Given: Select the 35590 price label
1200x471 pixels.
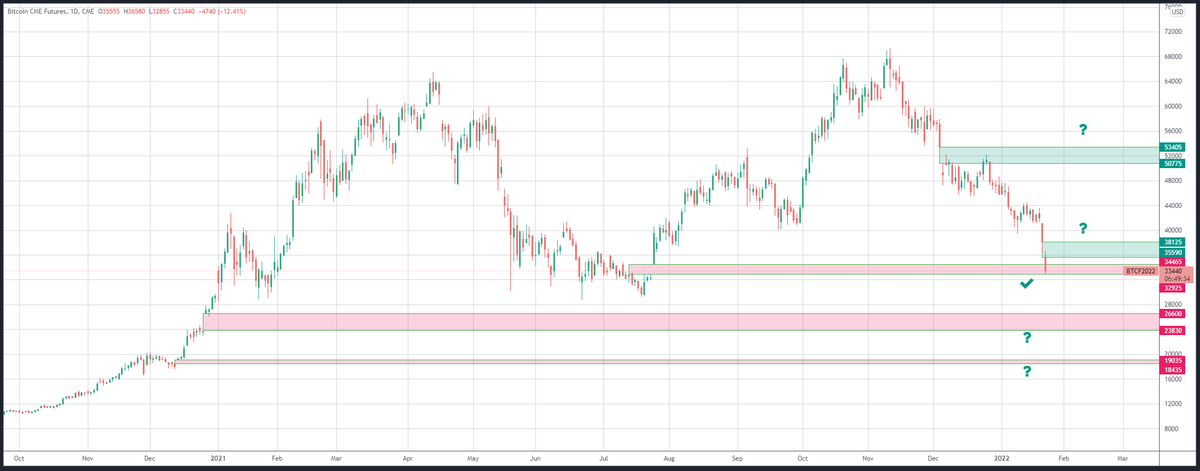Looking at the screenshot, I should point(1173,254).
